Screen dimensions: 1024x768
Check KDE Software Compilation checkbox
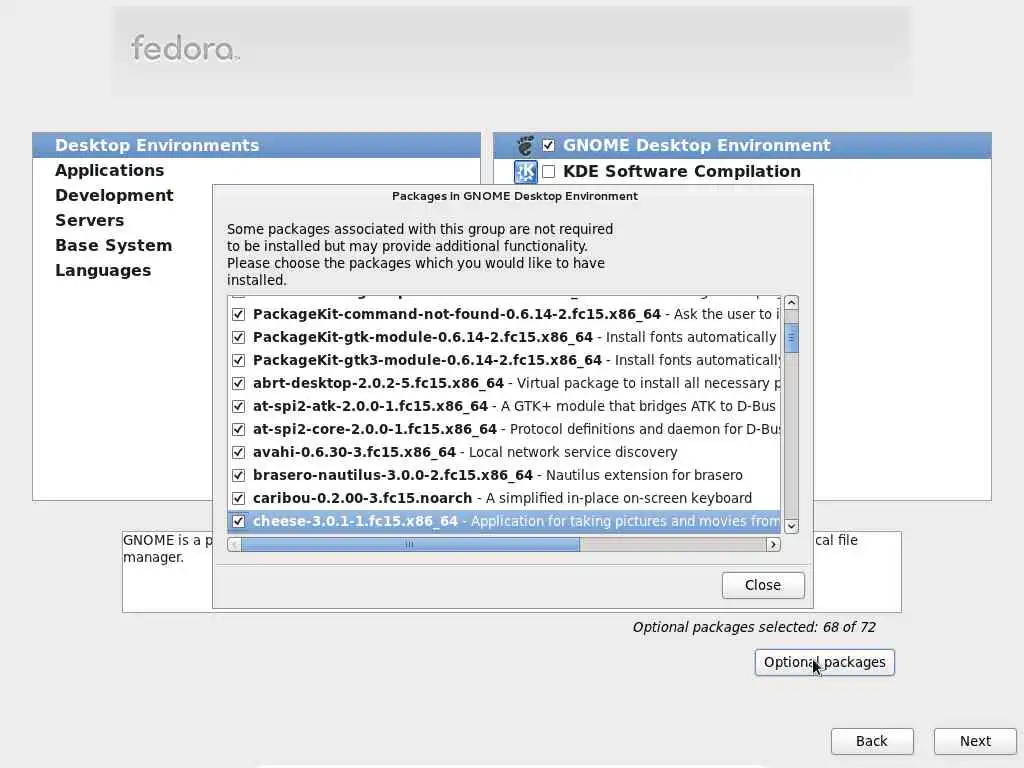(x=549, y=171)
